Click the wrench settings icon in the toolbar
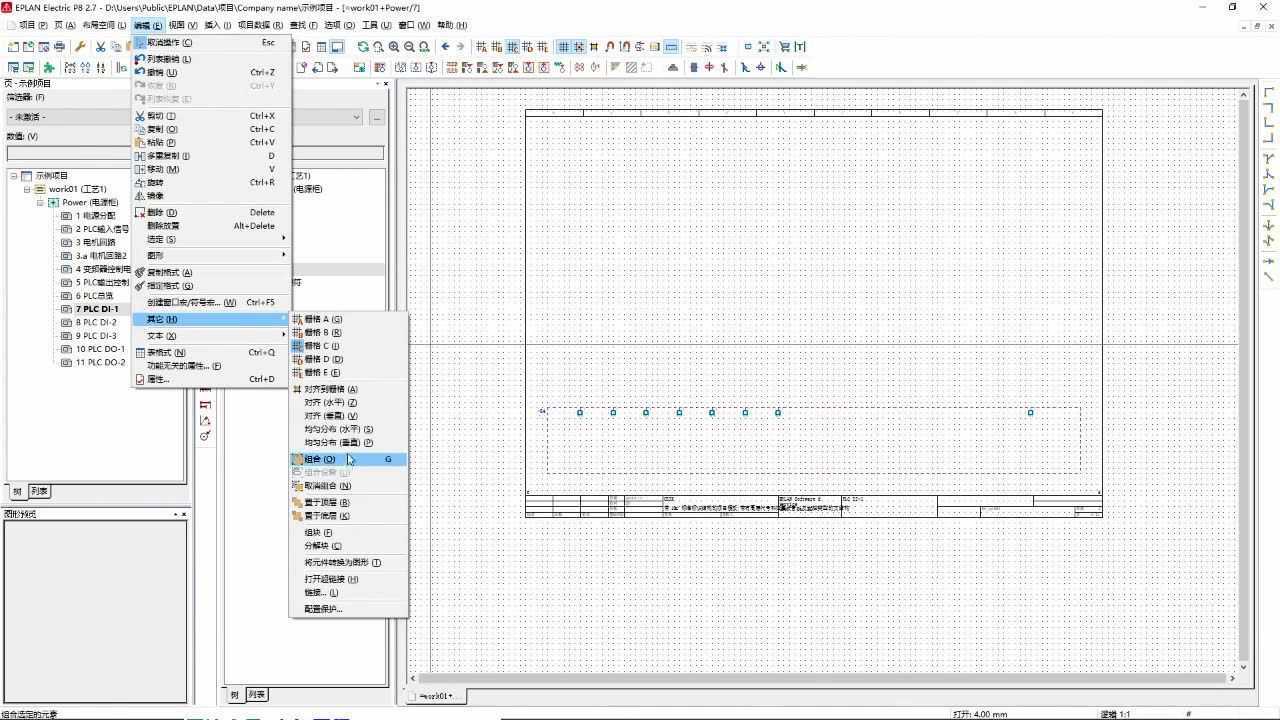The width and height of the screenshot is (1280, 720). [x=80, y=46]
